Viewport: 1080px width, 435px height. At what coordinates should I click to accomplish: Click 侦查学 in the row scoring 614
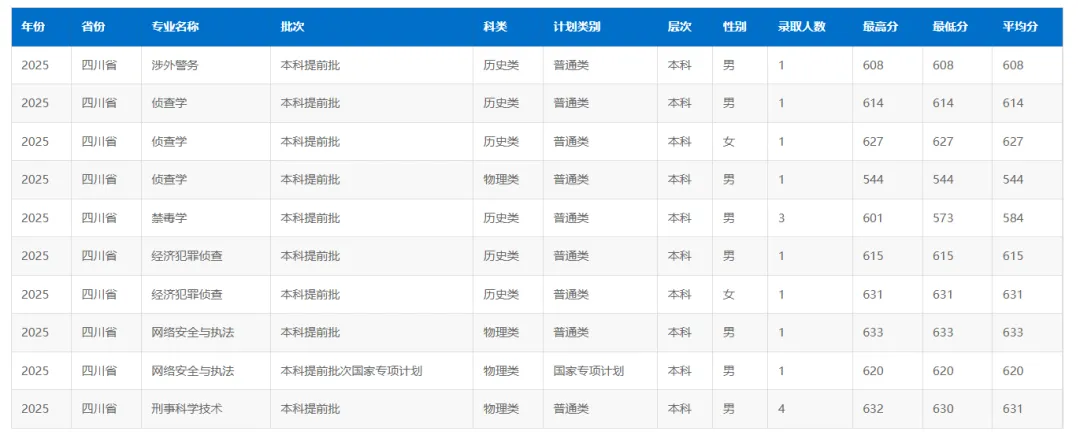point(169,103)
